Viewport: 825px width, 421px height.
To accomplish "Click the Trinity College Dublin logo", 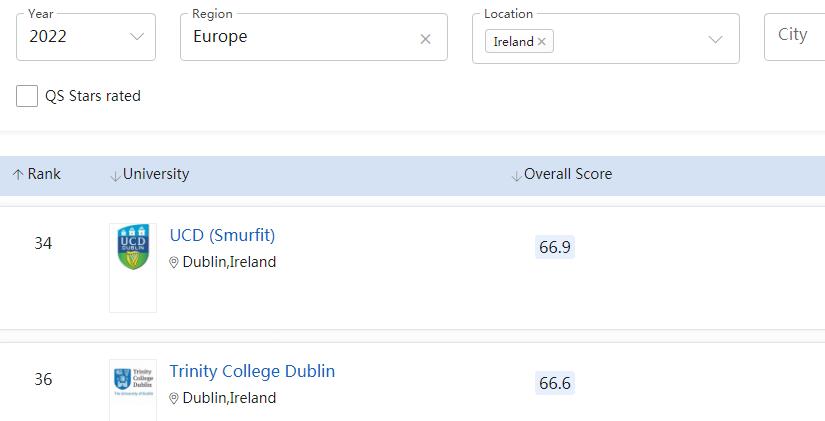I will 133,380.
